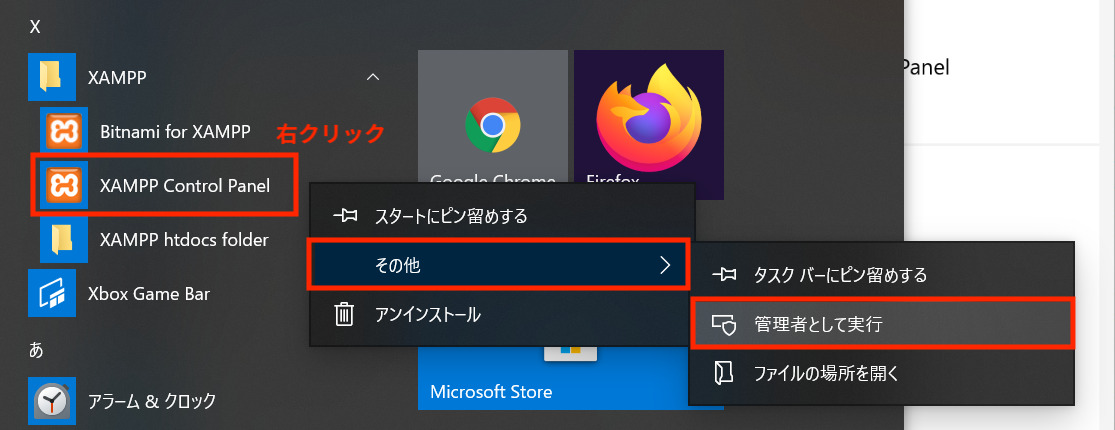The image size is (1115, 430).
Task: Open Xbox Game Bar icon
Action: pyautogui.click(x=51, y=293)
